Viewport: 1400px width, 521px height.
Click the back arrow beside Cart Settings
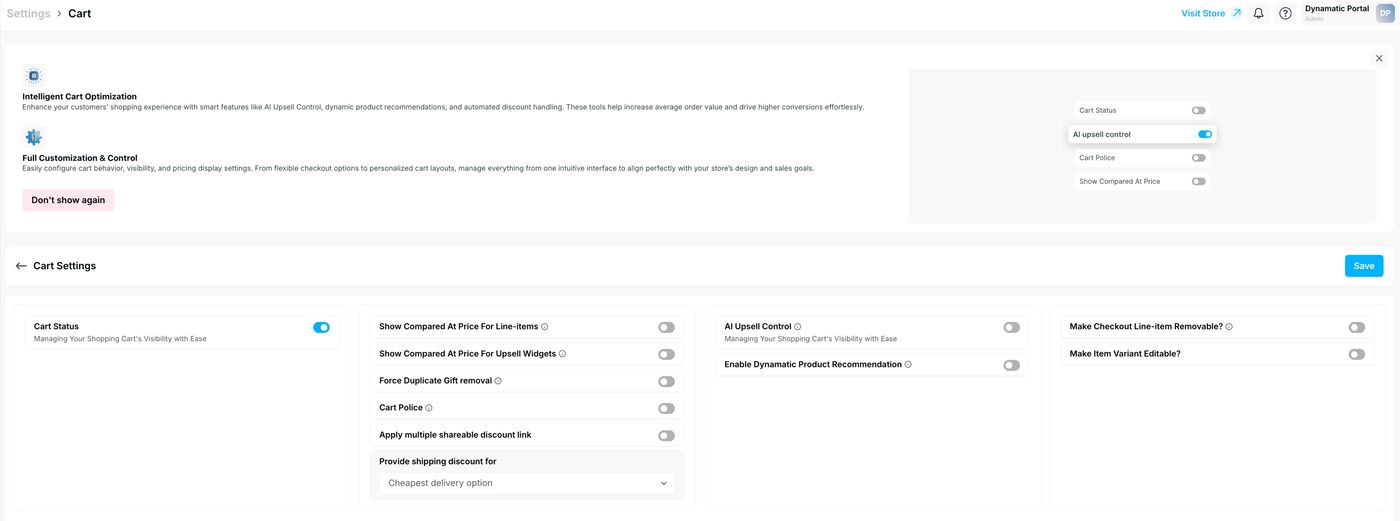point(21,266)
